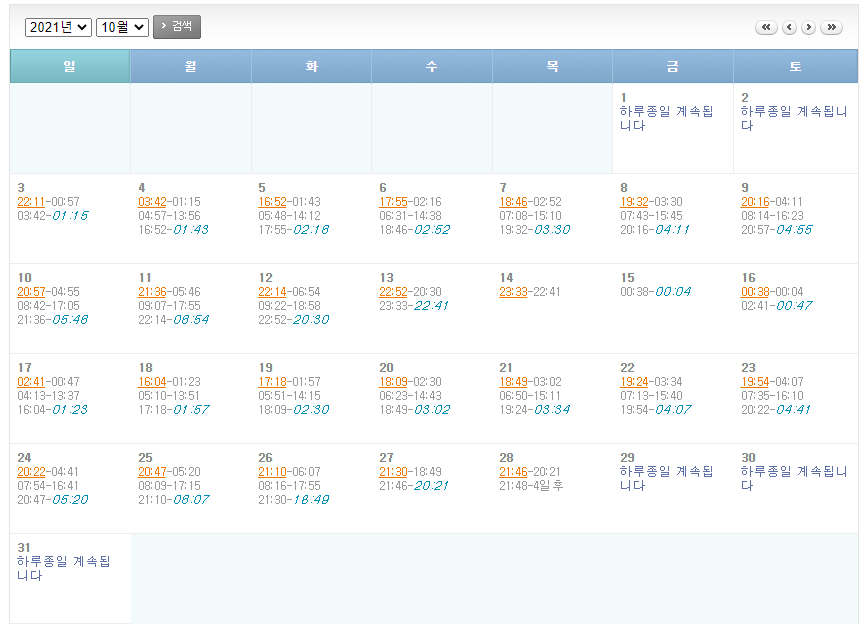Open the 20:22 link on day 24

31,472
